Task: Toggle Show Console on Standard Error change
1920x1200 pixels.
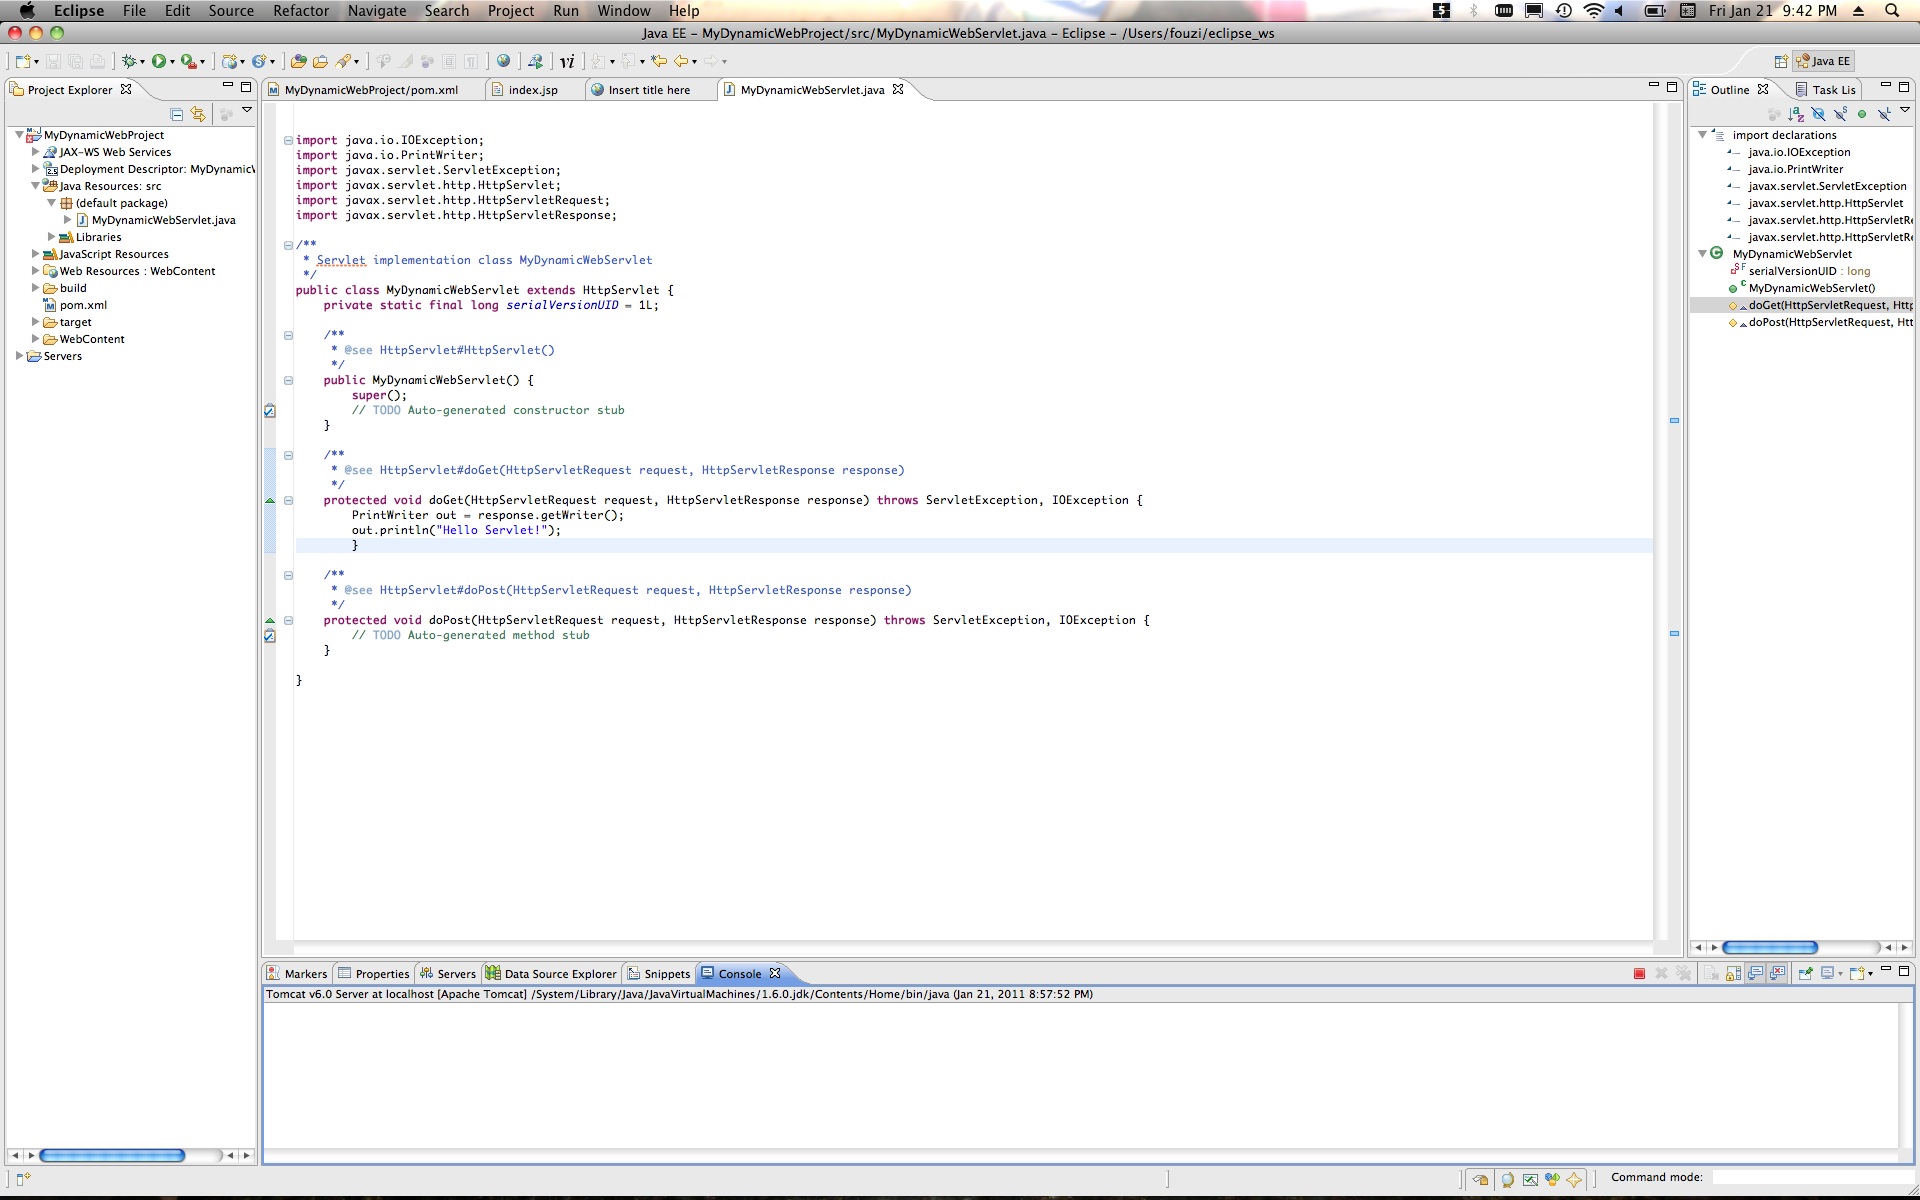Action: 1777,973
